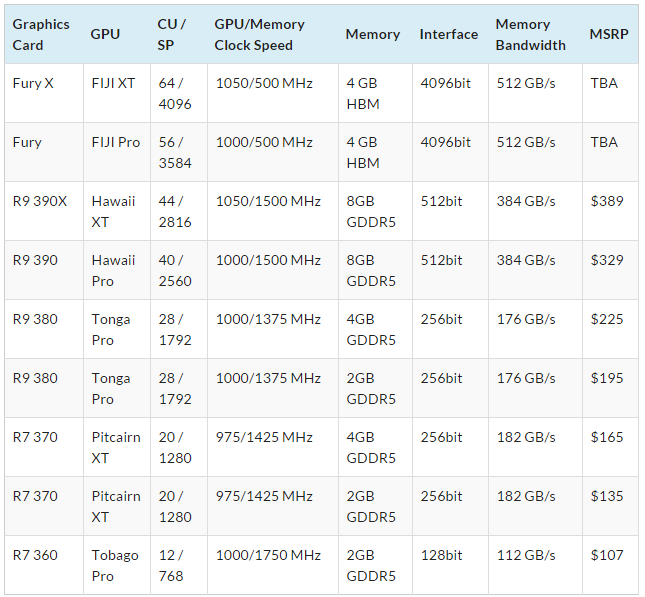Click the Interface column header
645x597 pixels.
(x=450, y=35)
